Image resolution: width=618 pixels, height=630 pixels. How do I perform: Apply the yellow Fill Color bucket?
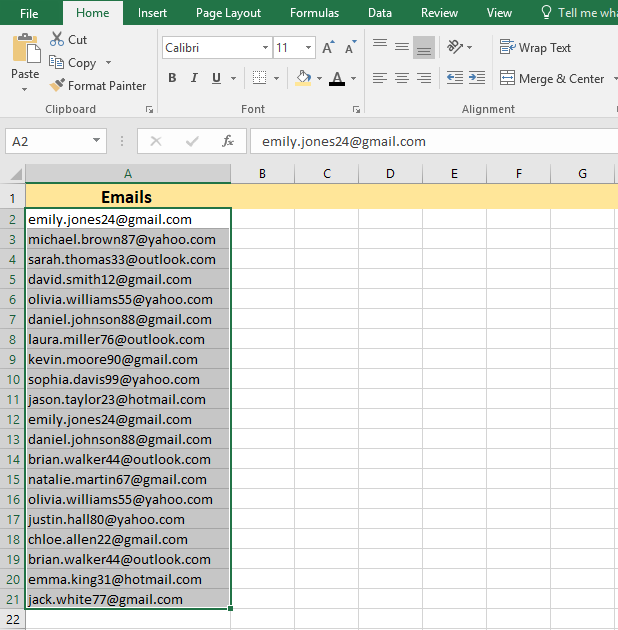point(303,78)
